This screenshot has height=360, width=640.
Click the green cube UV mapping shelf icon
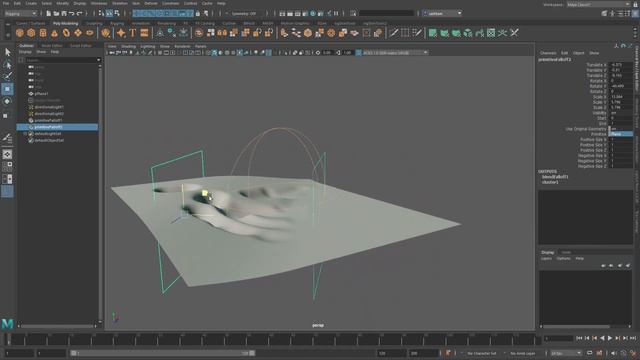coord(468,33)
